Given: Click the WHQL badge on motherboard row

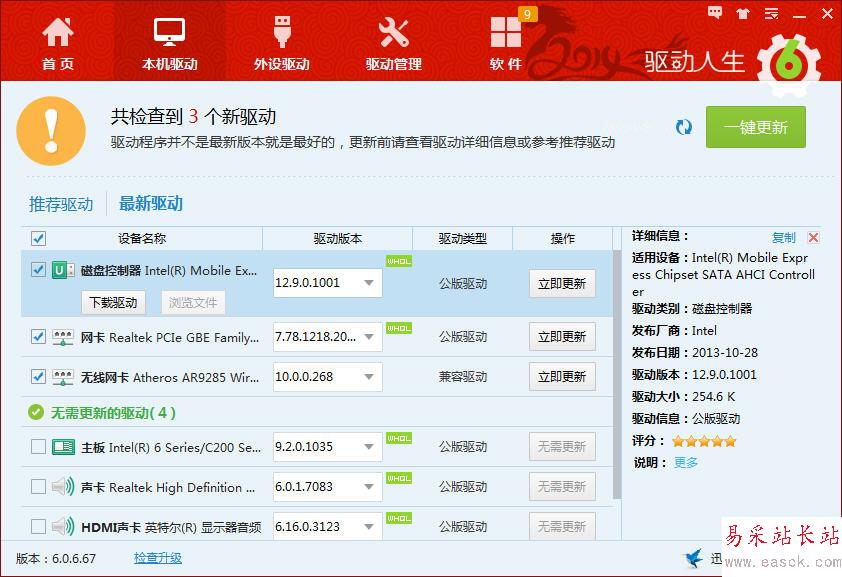Looking at the screenshot, I should coord(398,439).
